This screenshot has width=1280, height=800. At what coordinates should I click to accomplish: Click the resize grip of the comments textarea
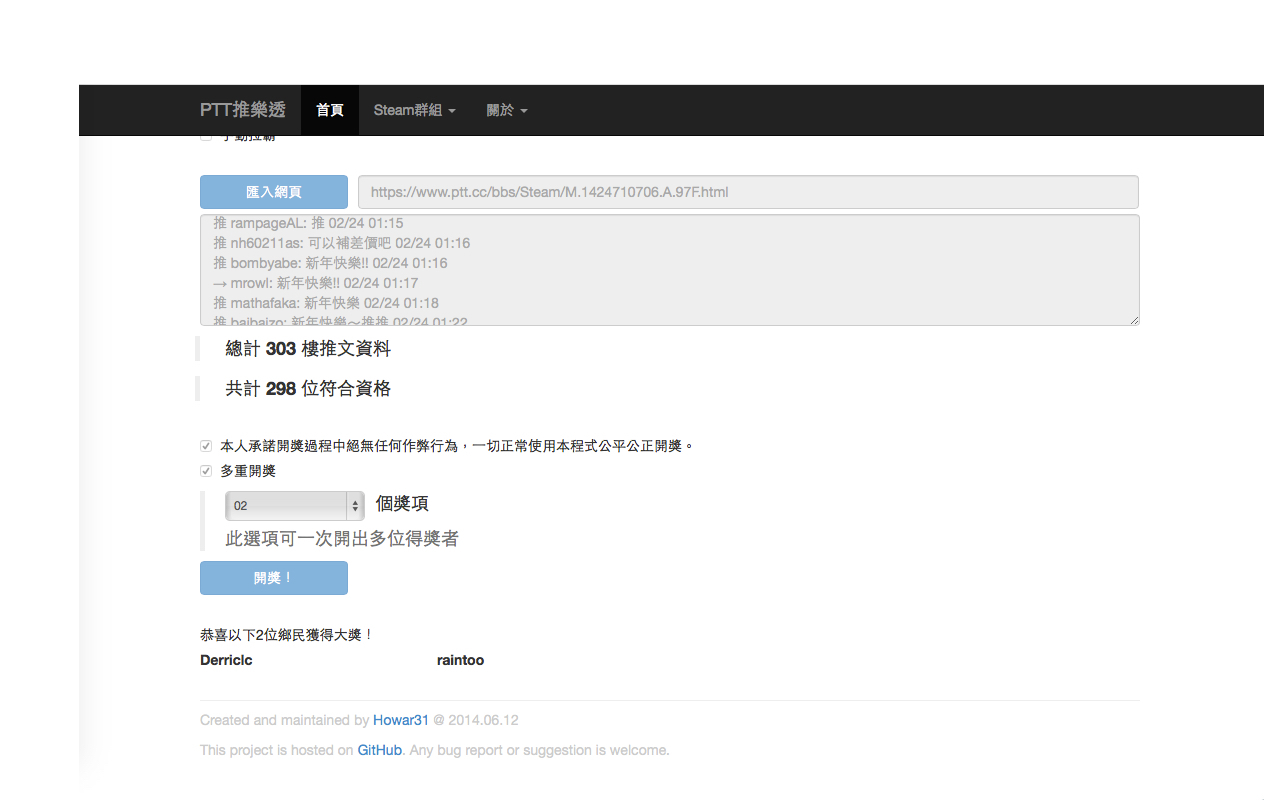tap(1134, 320)
